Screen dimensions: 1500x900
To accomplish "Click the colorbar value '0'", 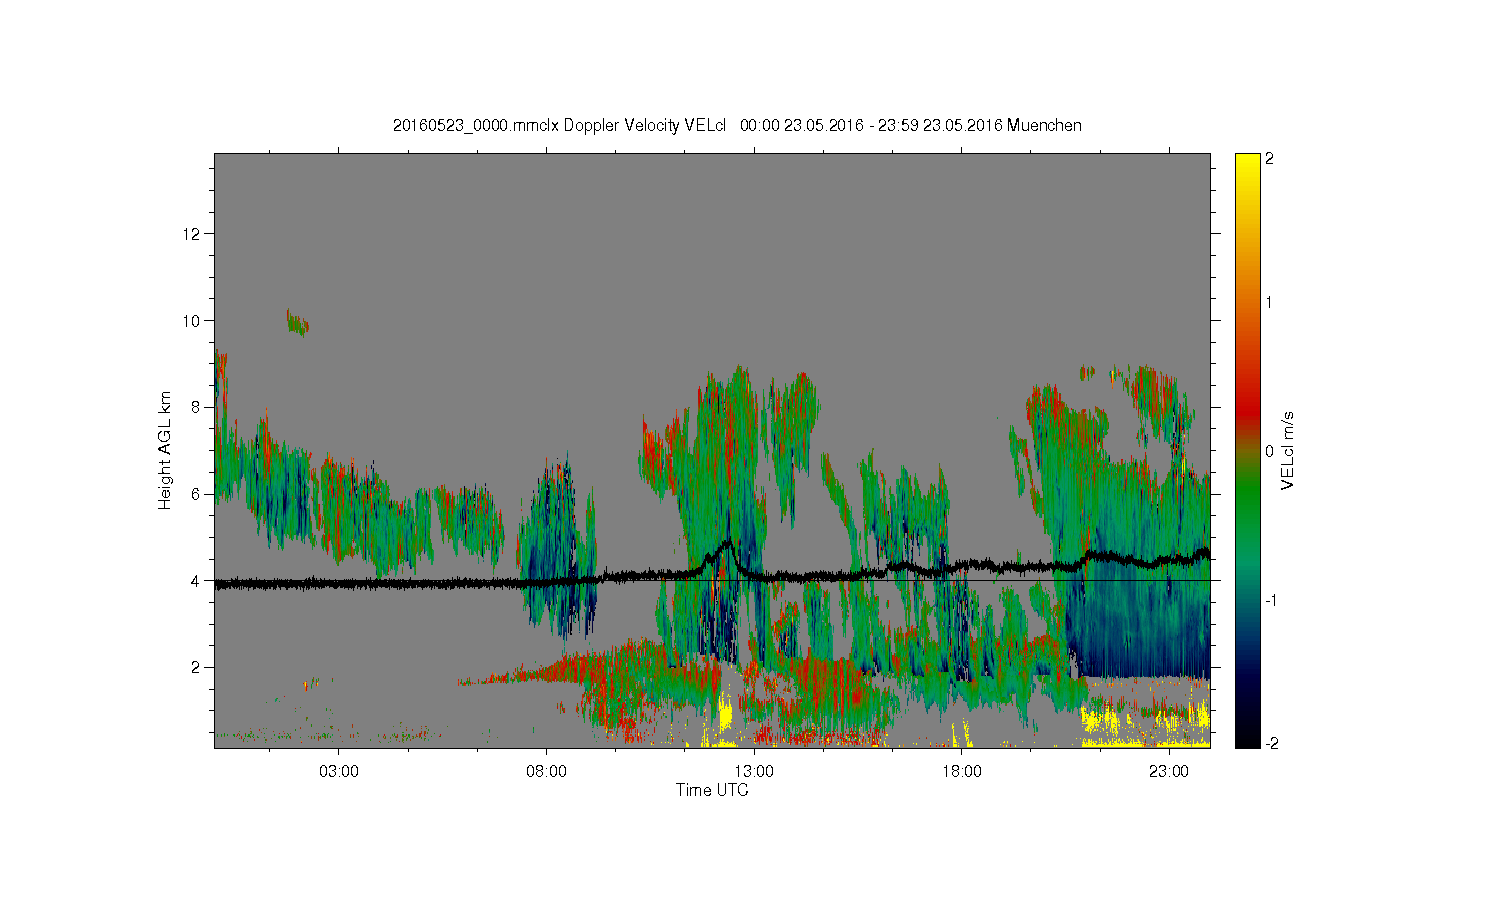I will [x=1270, y=451].
